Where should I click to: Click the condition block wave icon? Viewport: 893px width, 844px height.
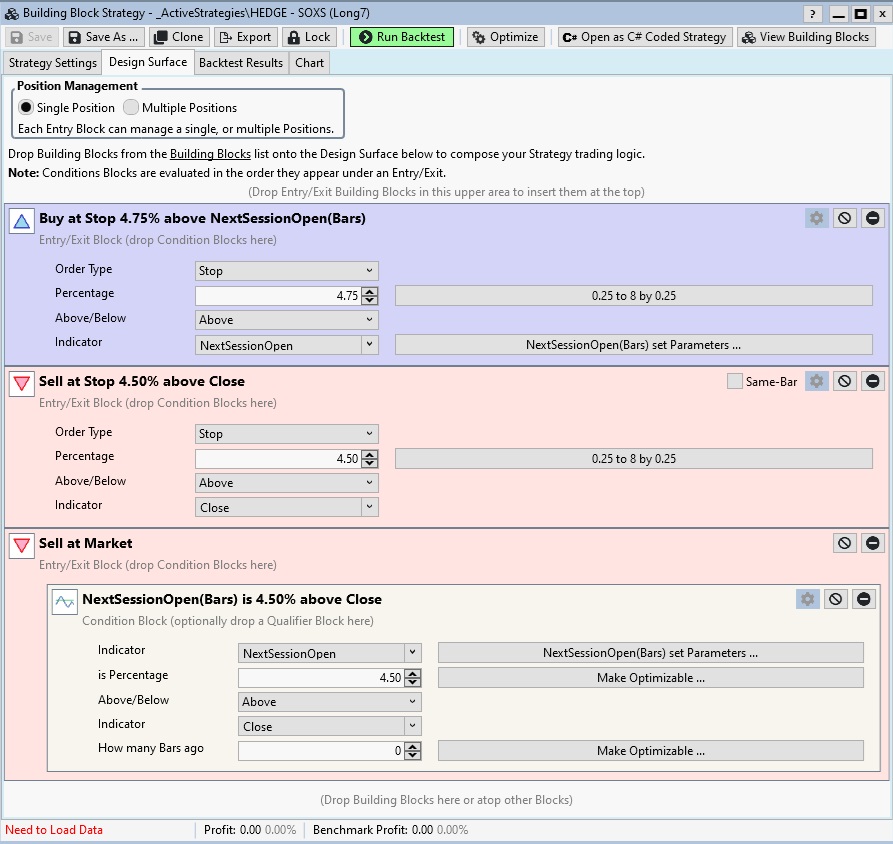click(65, 601)
